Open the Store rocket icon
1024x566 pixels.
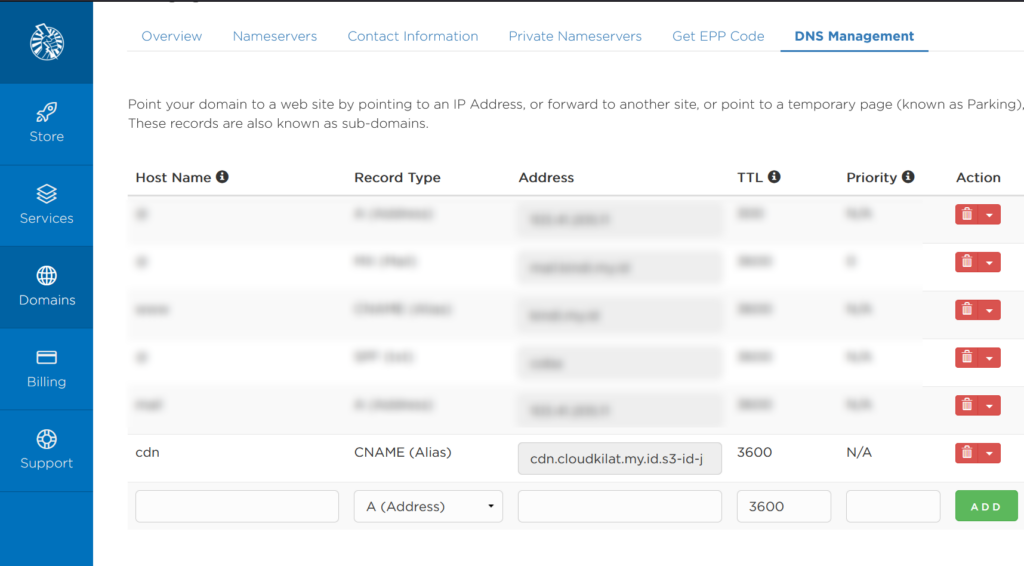[46, 112]
